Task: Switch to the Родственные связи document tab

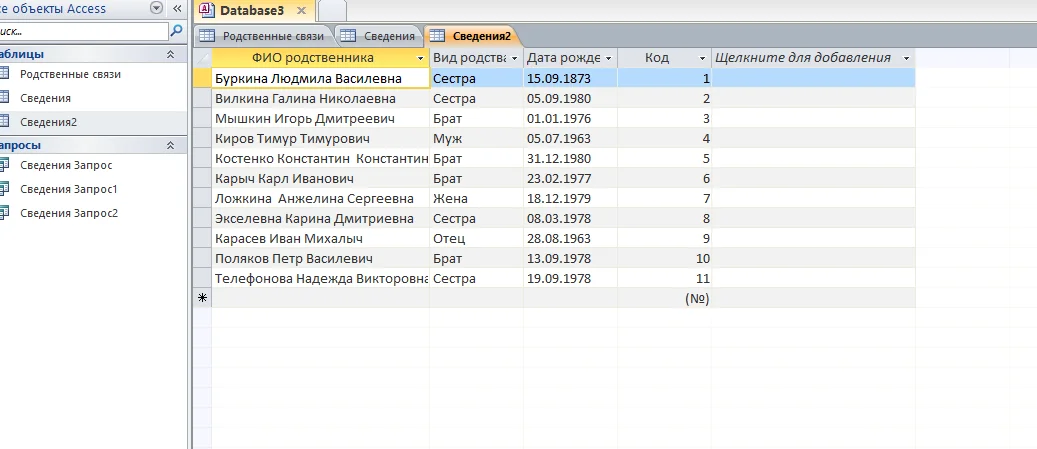Action: click(x=264, y=36)
